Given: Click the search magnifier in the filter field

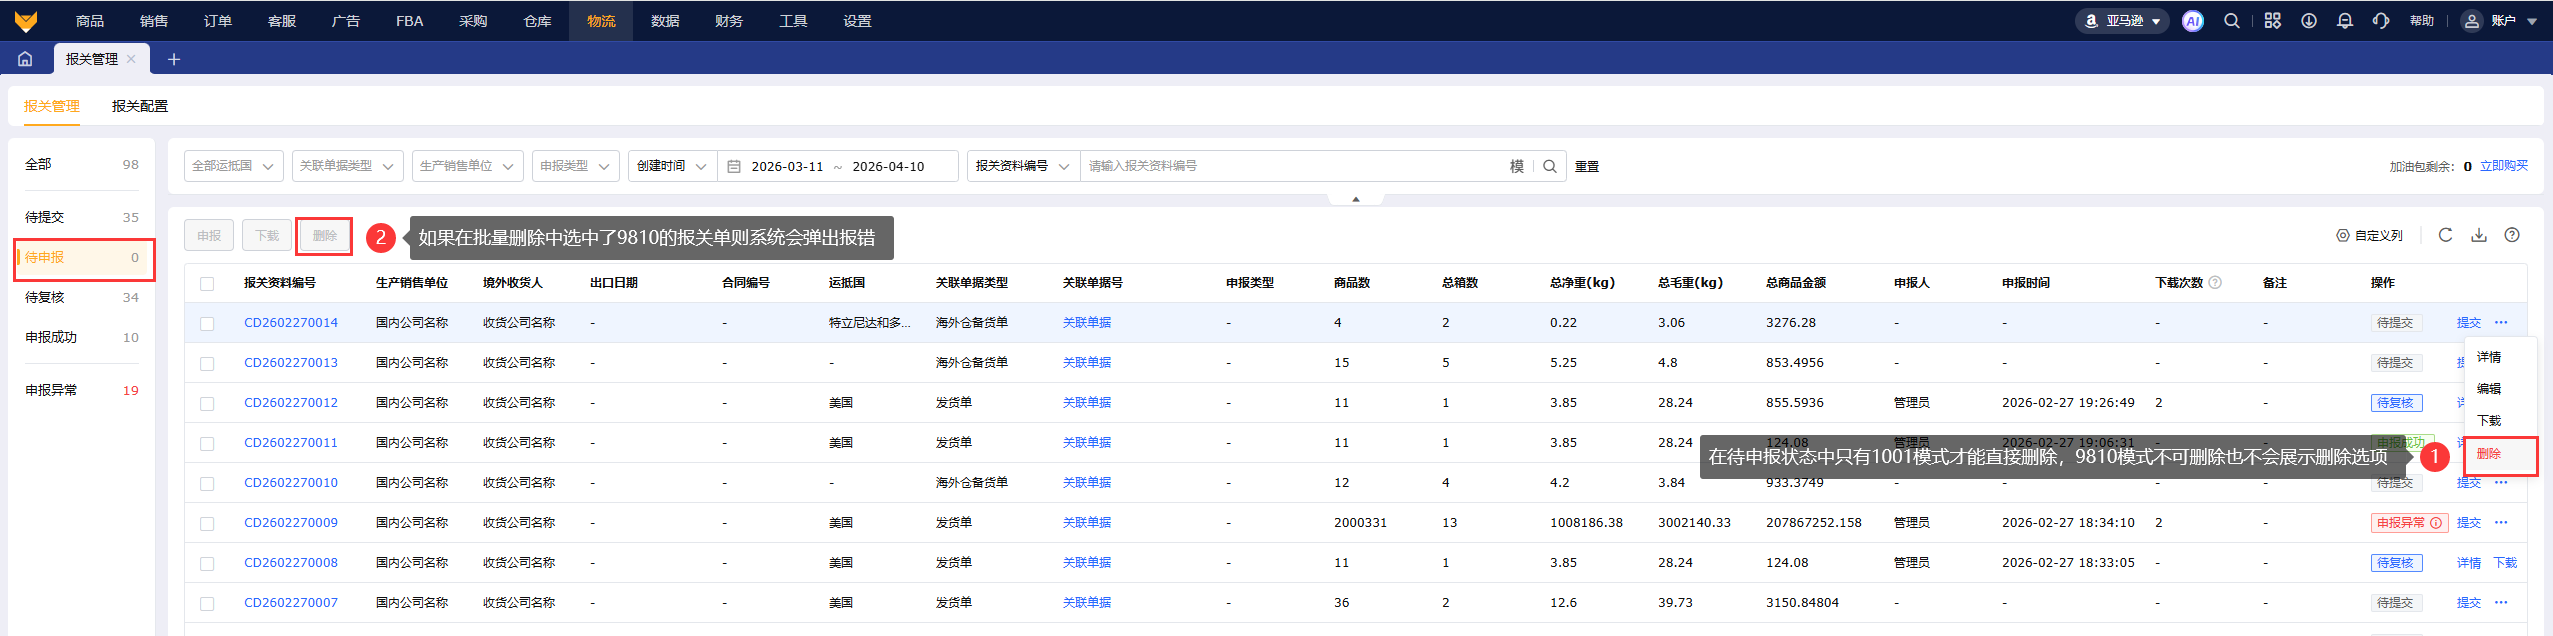Looking at the screenshot, I should click(x=1549, y=166).
